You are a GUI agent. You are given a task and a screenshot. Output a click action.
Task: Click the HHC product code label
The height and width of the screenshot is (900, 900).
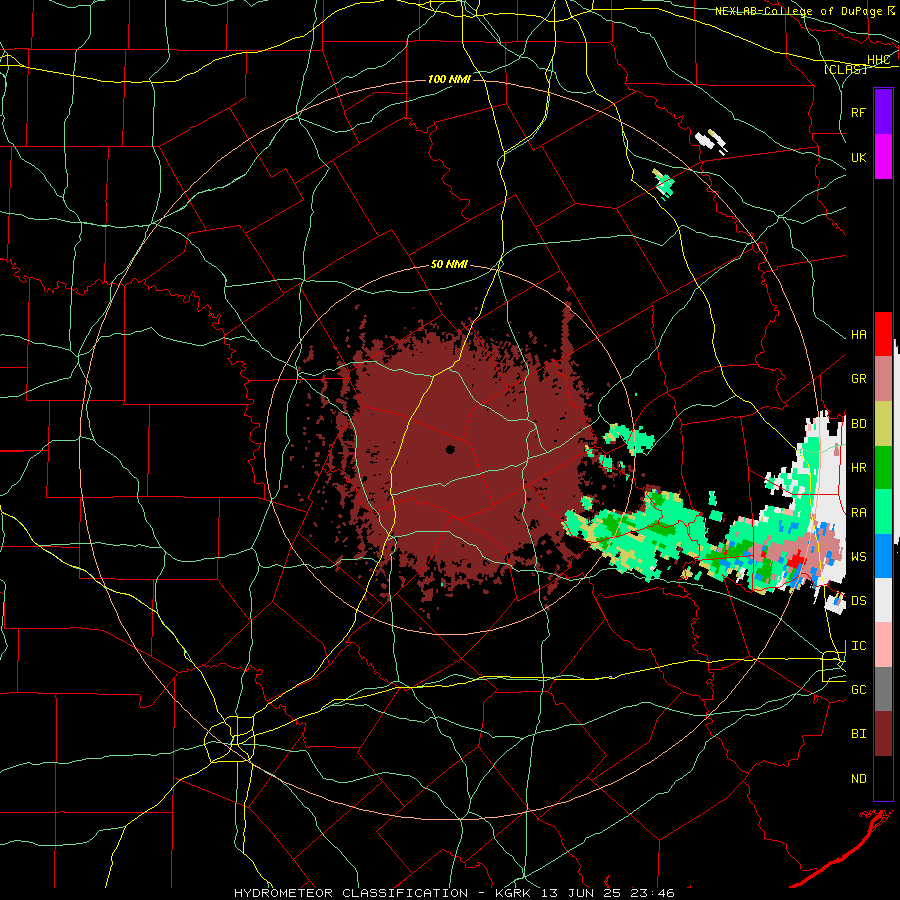tap(878, 60)
